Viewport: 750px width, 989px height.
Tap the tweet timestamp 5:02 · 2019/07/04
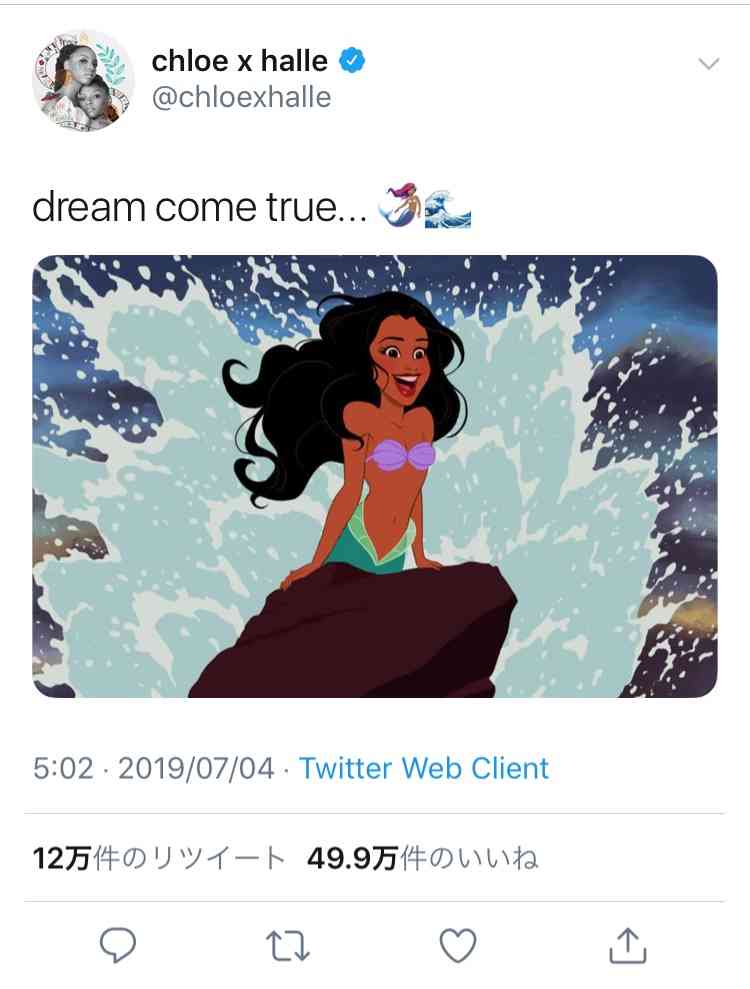153,768
